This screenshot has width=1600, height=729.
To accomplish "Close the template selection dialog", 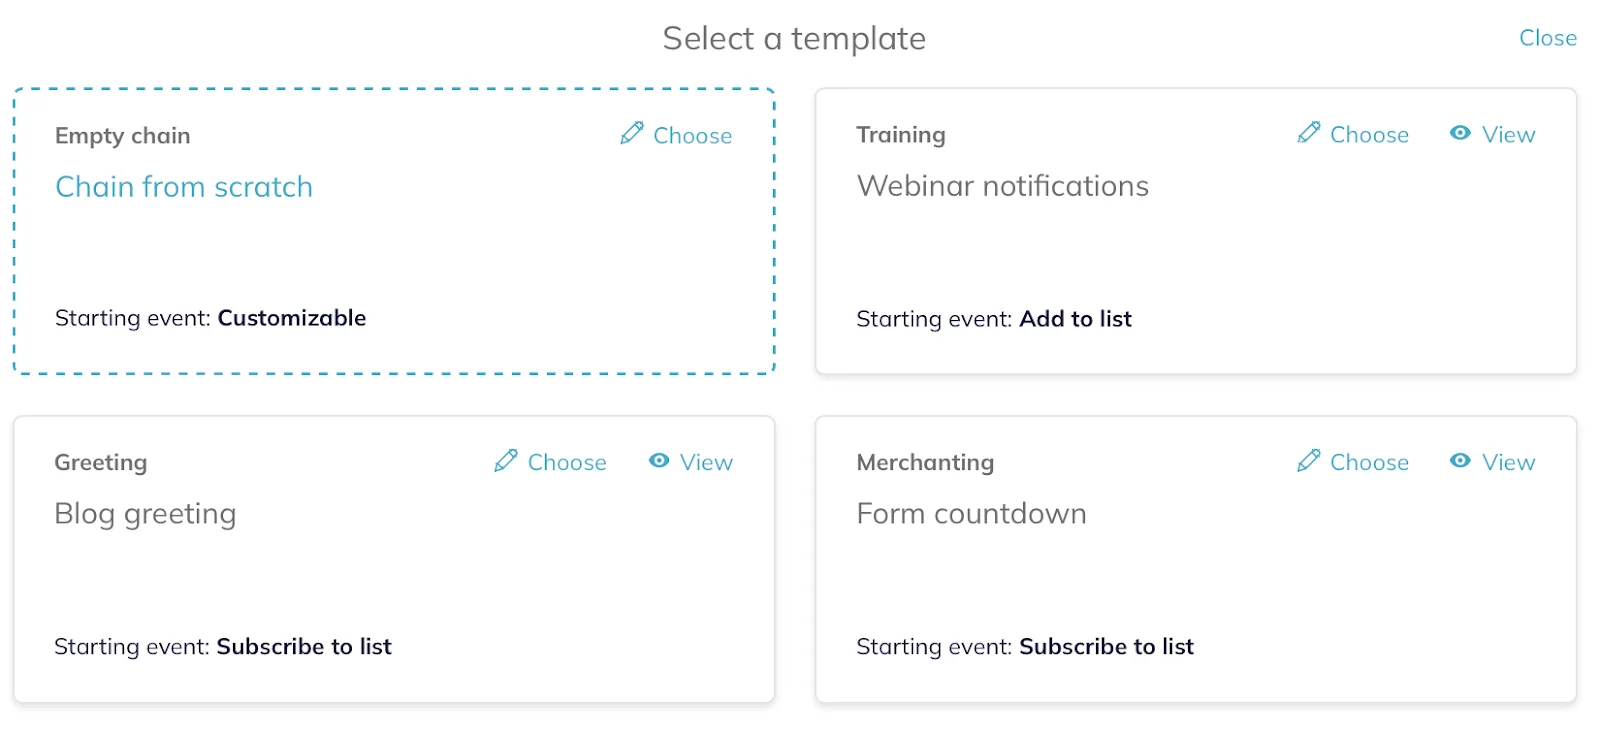I will click(x=1547, y=38).
